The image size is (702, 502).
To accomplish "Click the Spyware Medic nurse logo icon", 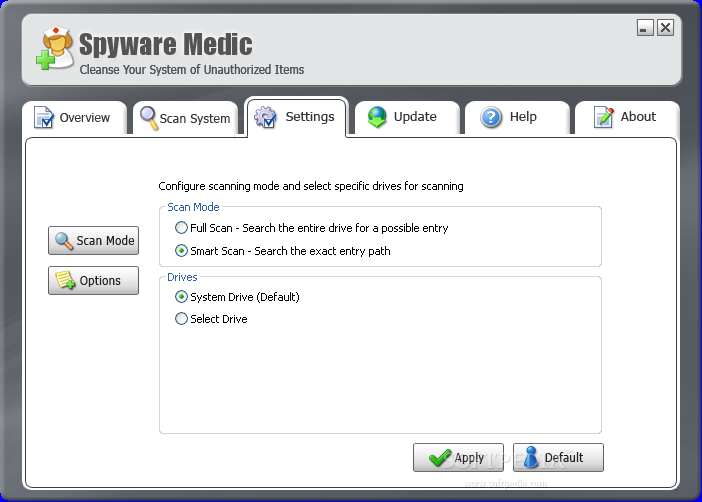I will (x=55, y=48).
